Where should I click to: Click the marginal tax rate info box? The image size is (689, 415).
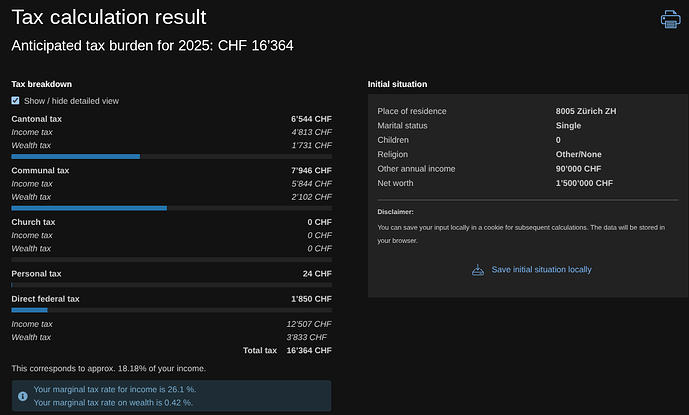point(171,395)
